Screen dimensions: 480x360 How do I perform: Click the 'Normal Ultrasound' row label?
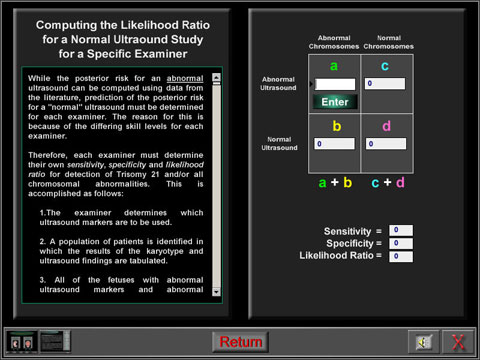coord(279,143)
